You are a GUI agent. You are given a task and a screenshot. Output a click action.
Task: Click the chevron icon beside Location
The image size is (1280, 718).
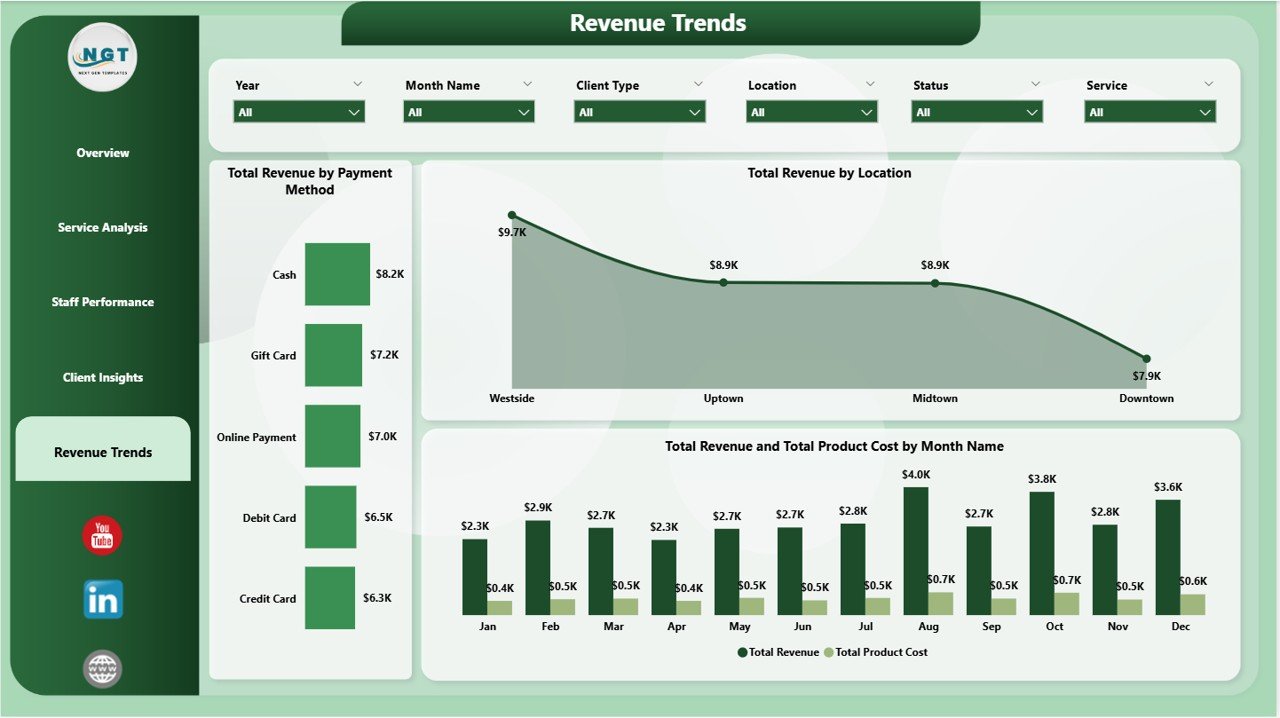click(870, 85)
